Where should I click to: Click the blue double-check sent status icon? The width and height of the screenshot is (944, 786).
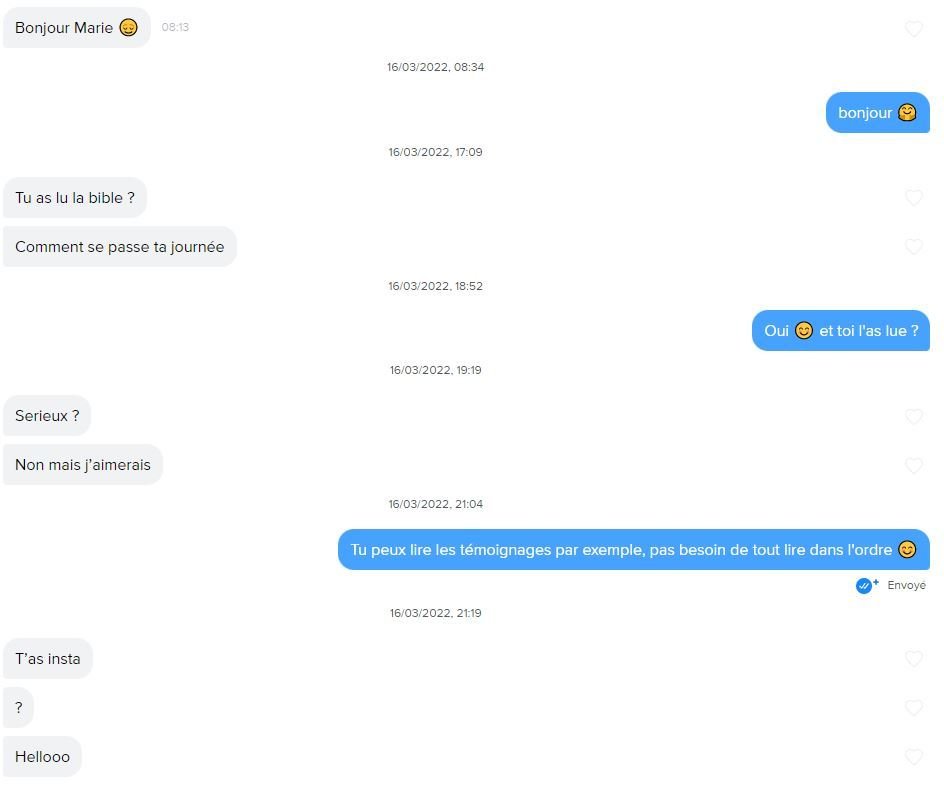(865, 585)
